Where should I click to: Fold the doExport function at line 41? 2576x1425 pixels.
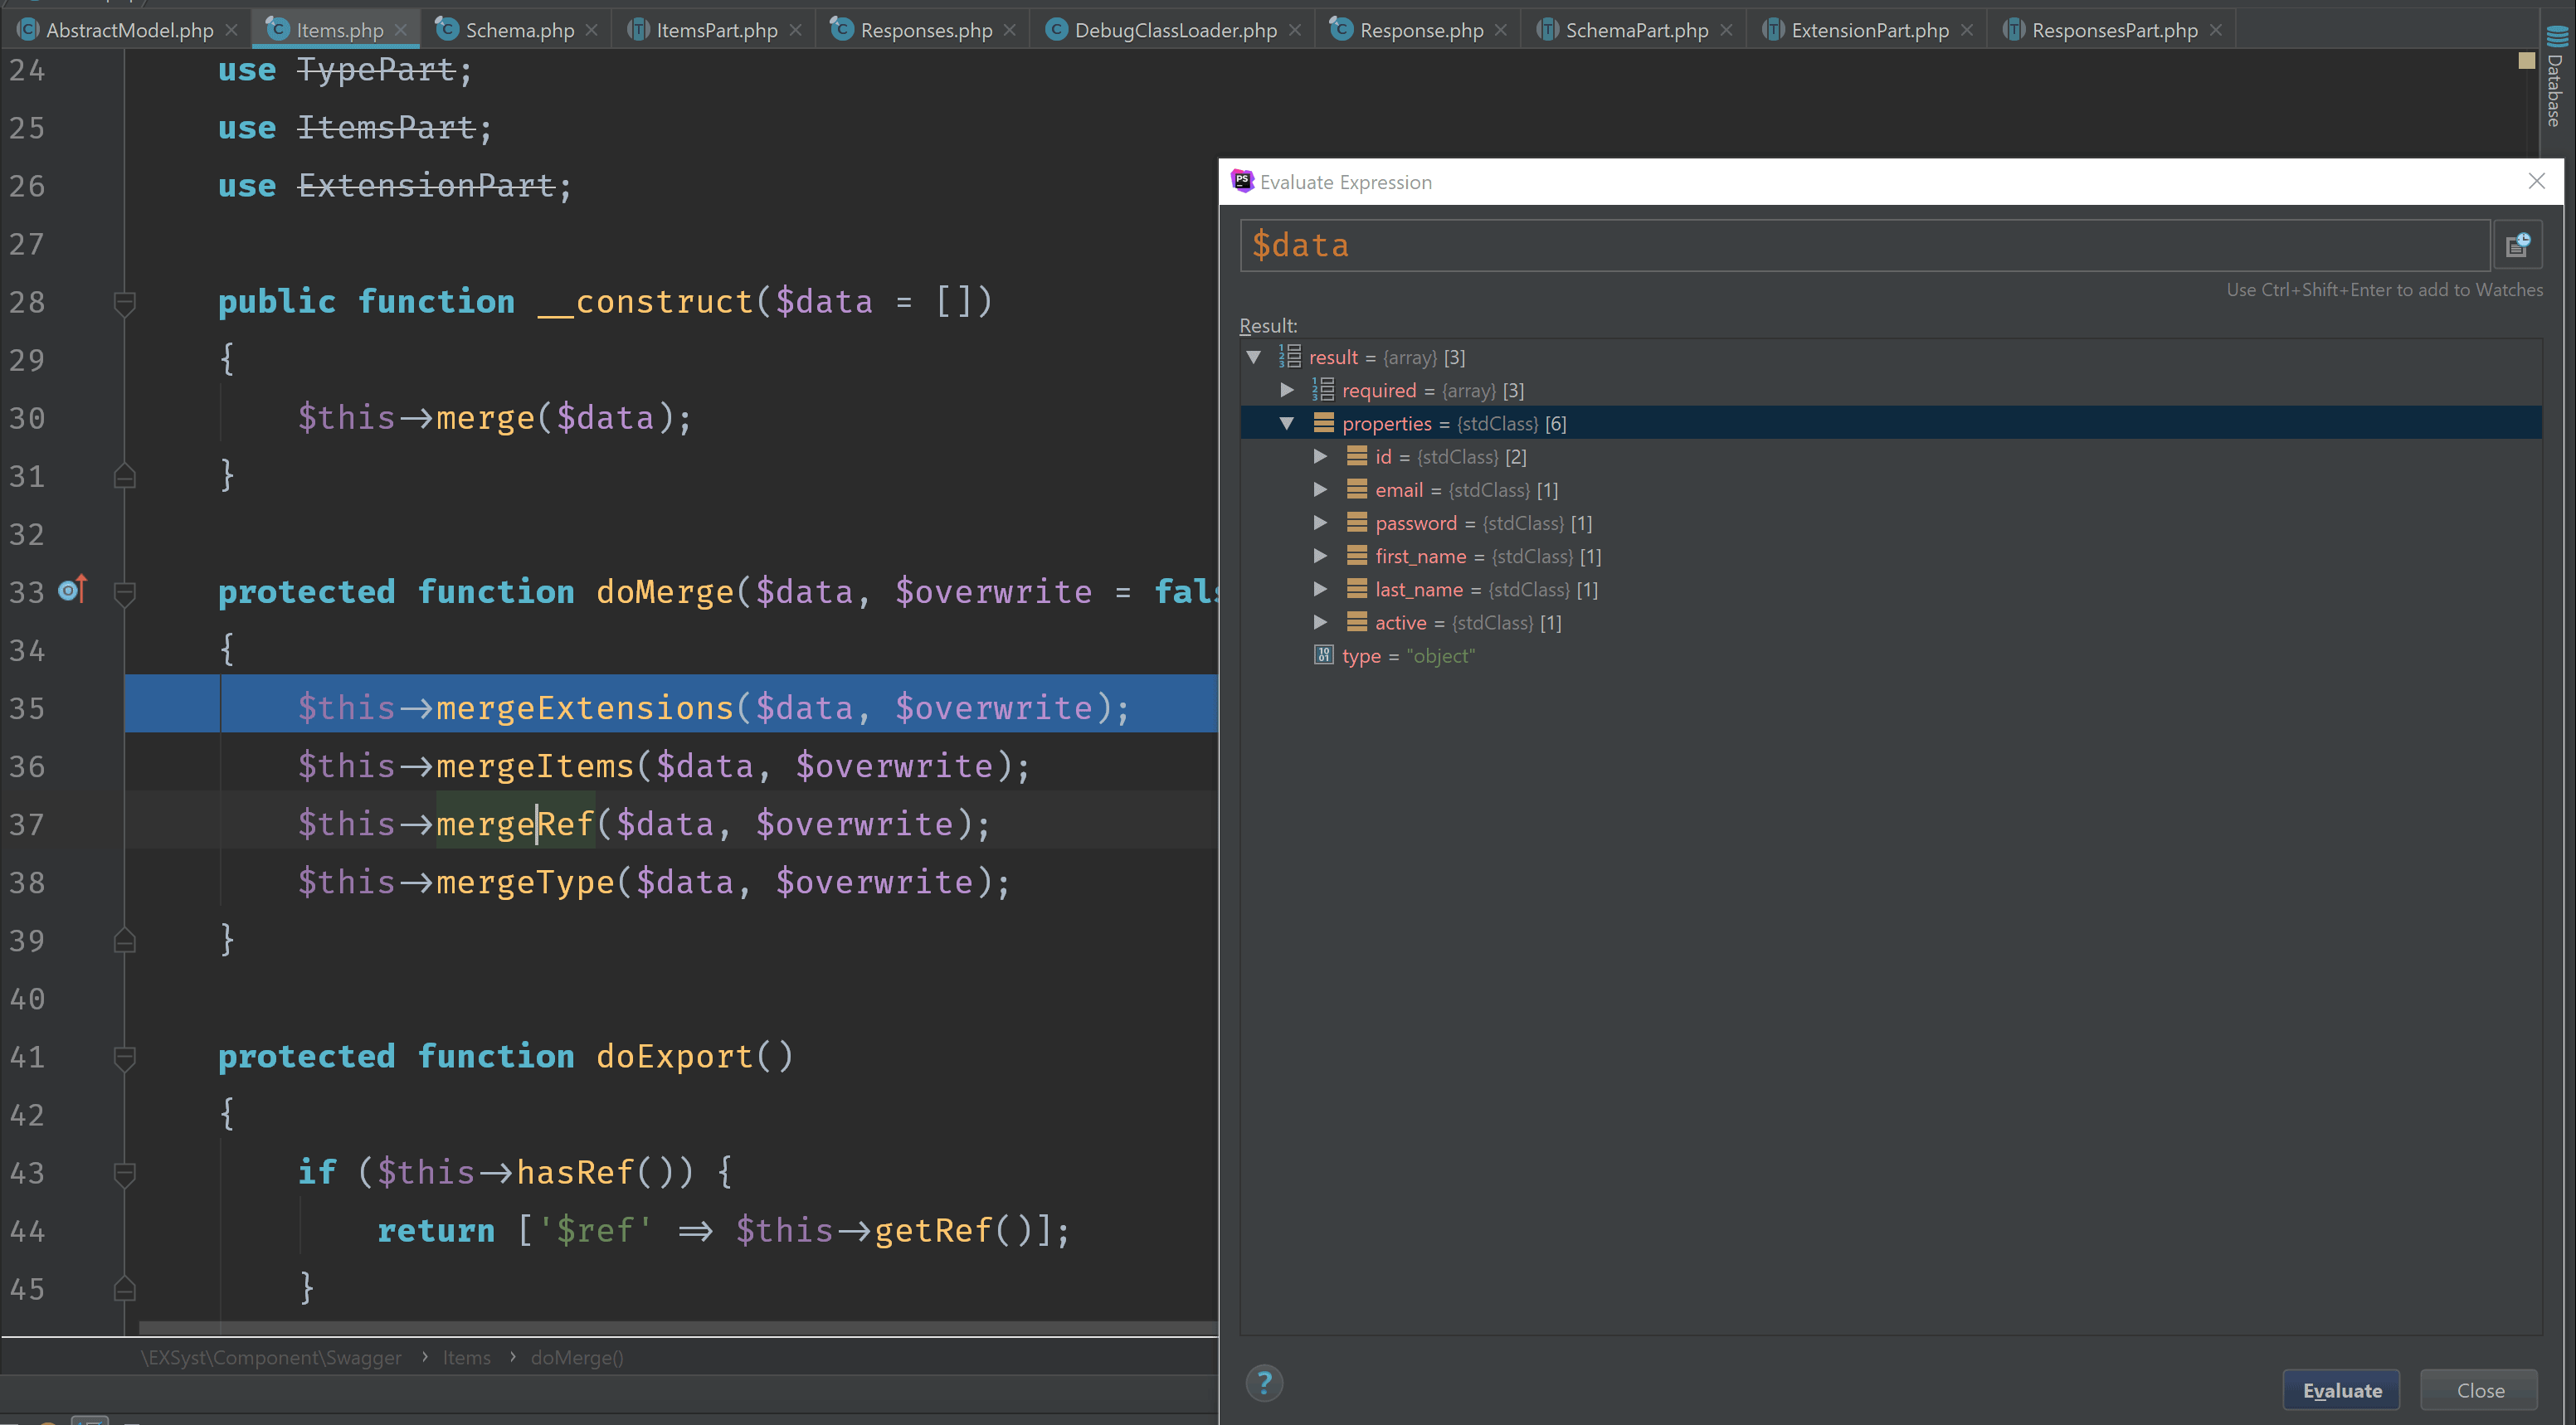coord(124,1058)
